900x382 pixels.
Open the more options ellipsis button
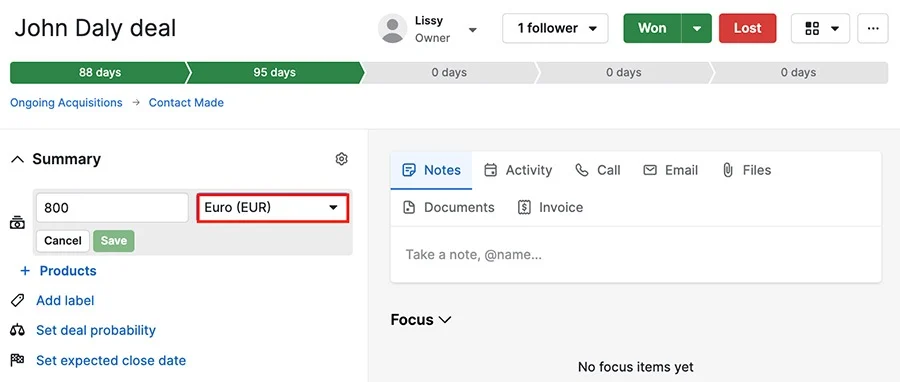tap(873, 29)
